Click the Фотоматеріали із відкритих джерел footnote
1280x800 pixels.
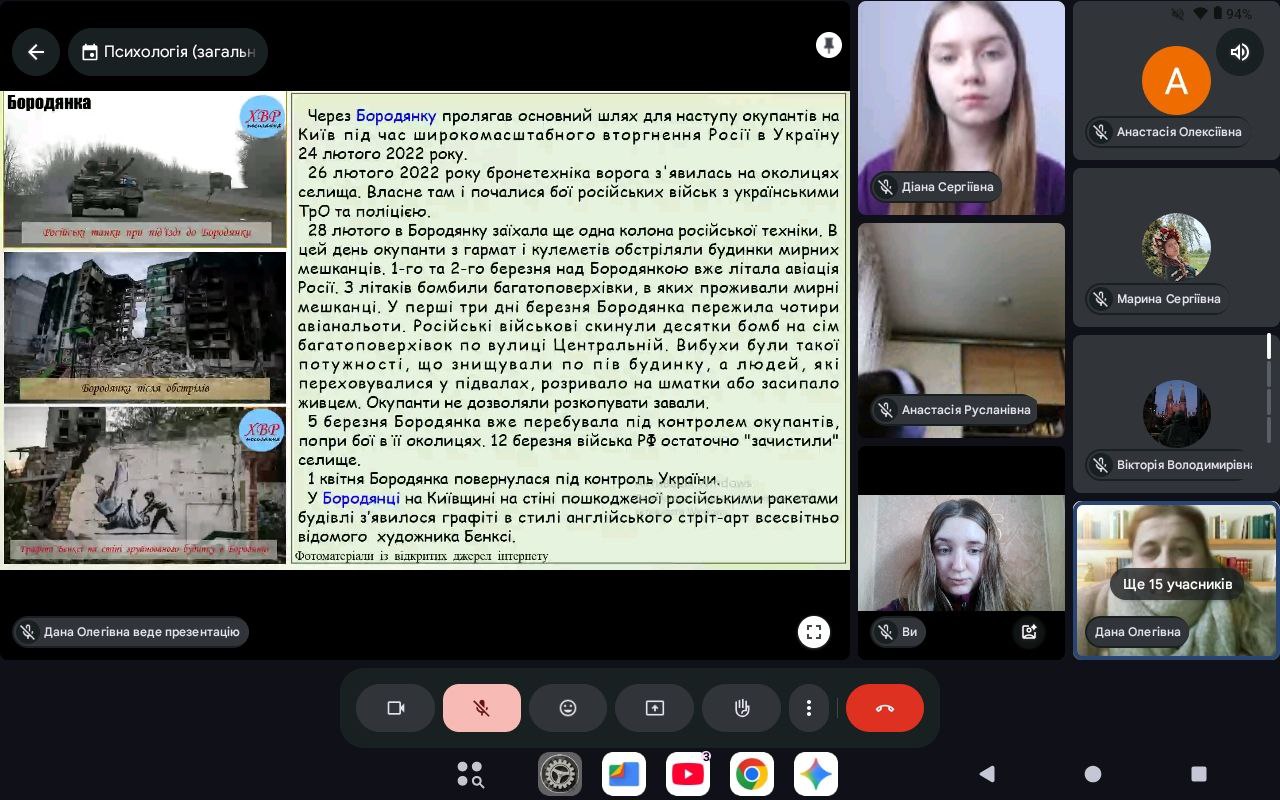[x=422, y=556]
